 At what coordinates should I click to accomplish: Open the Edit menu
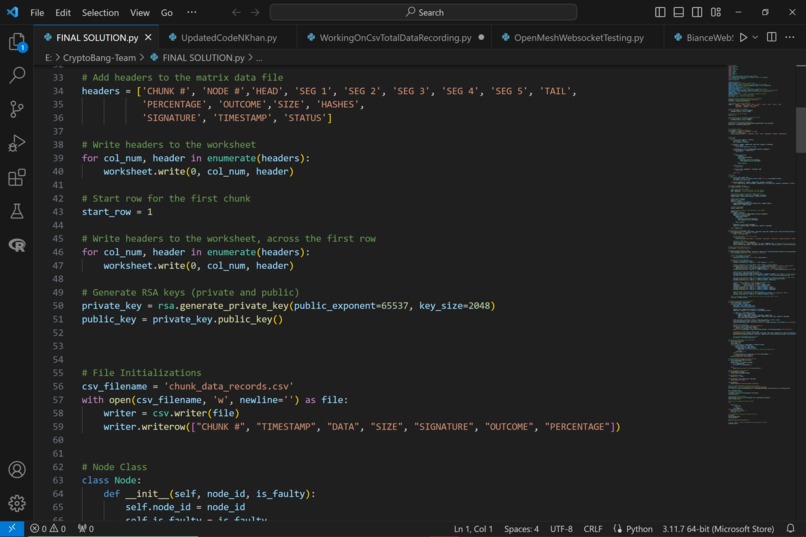pyautogui.click(x=63, y=12)
